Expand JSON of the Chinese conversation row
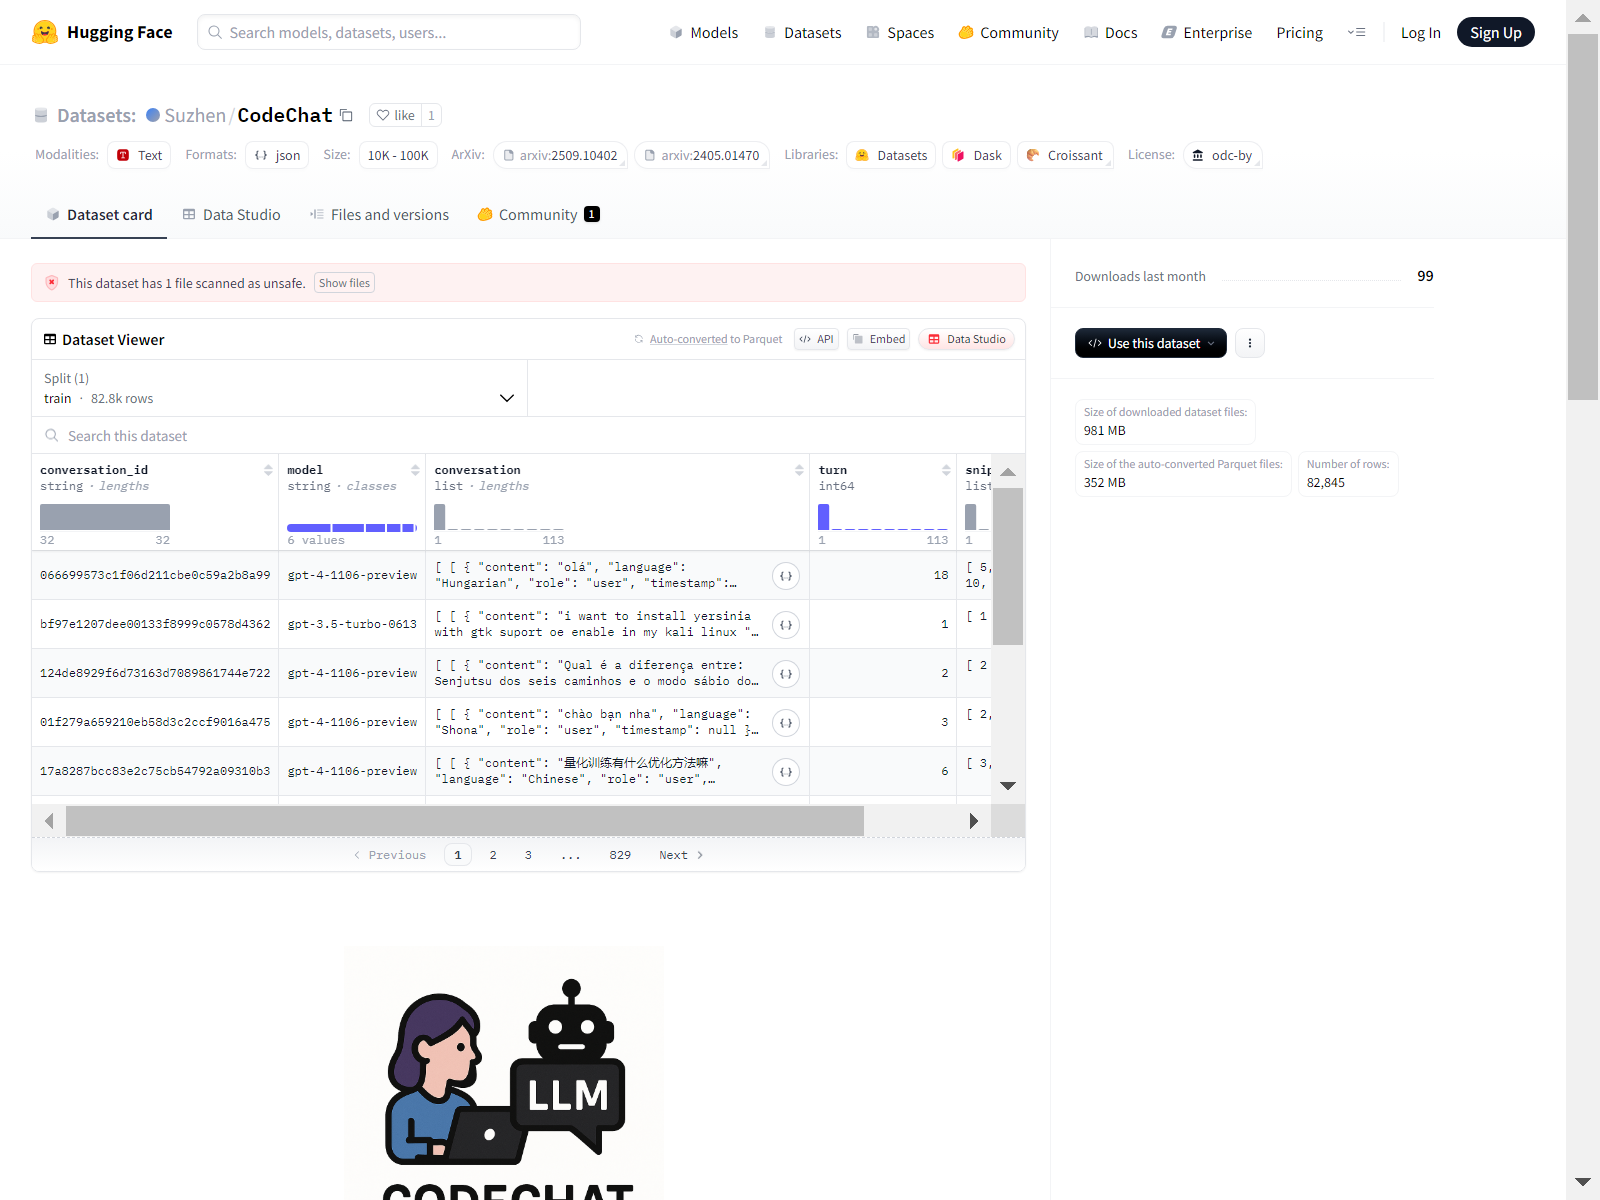 coord(786,772)
